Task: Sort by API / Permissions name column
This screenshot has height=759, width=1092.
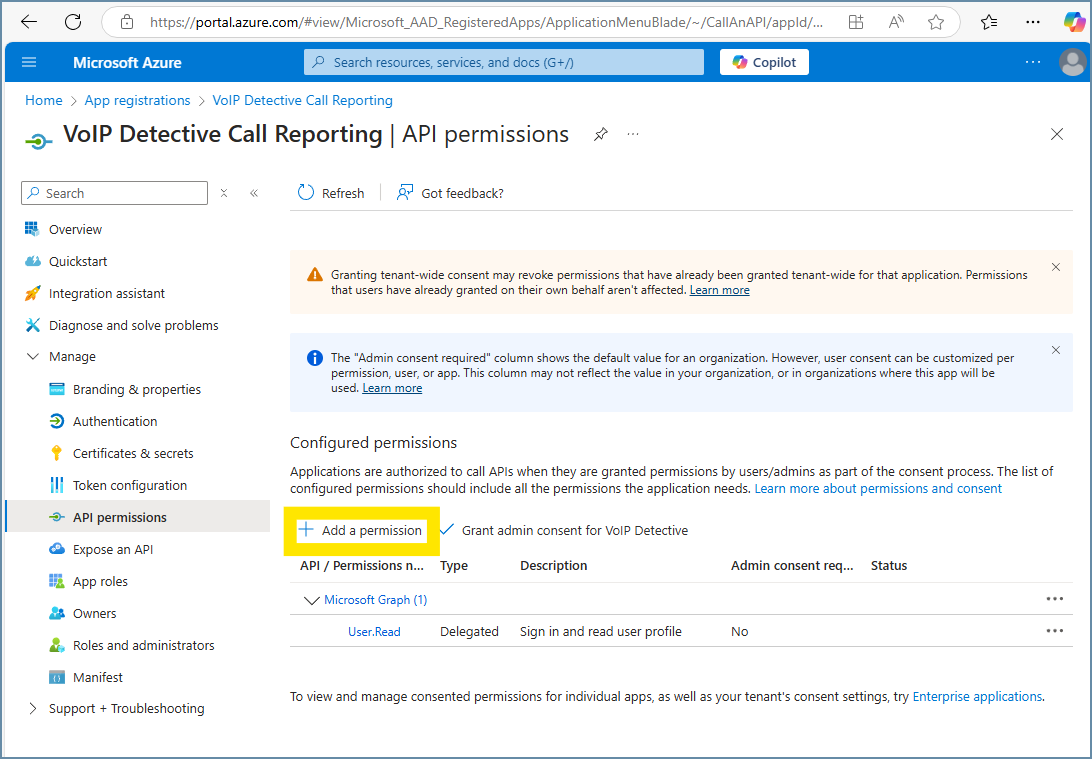Action: [x=361, y=565]
